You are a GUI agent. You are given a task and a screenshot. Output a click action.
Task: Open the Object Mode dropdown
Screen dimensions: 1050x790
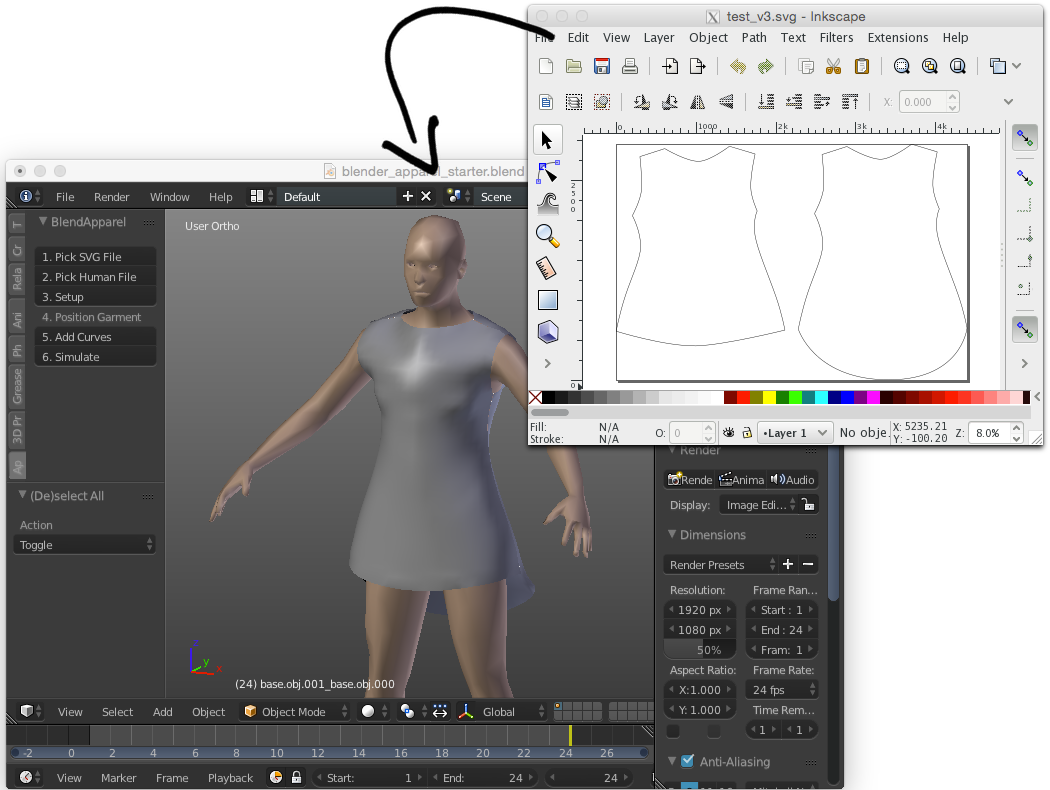pos(297,712)
